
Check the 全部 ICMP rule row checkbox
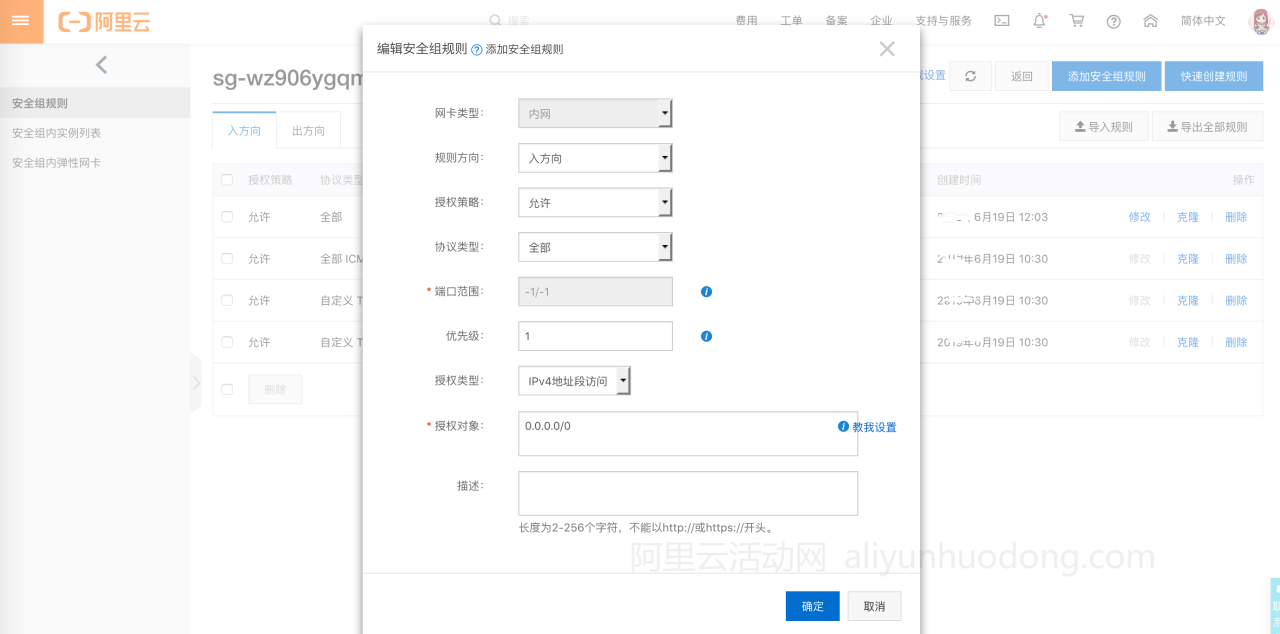point(227,259)
